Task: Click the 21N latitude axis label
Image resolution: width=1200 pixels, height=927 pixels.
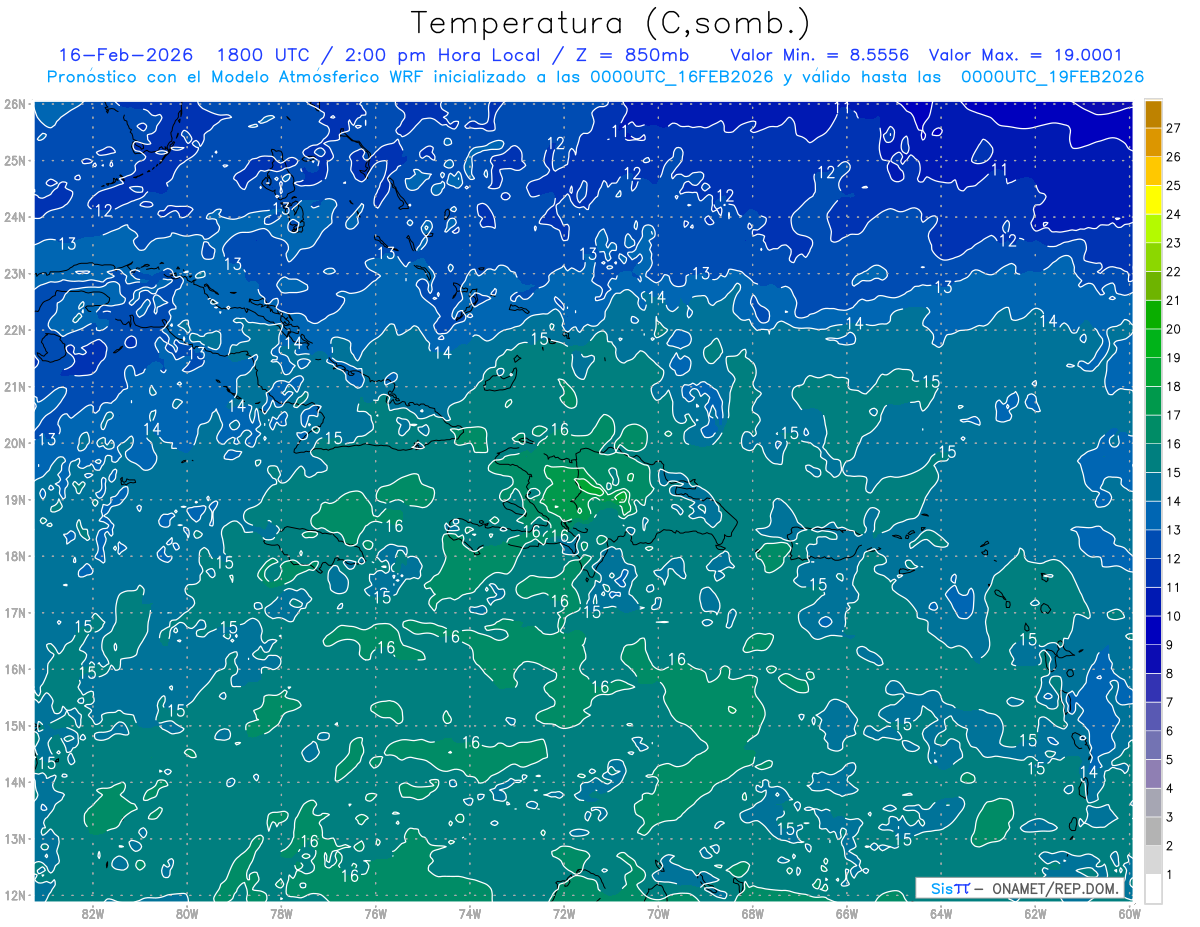Action: pyautogui.click(x=15, y=386)
